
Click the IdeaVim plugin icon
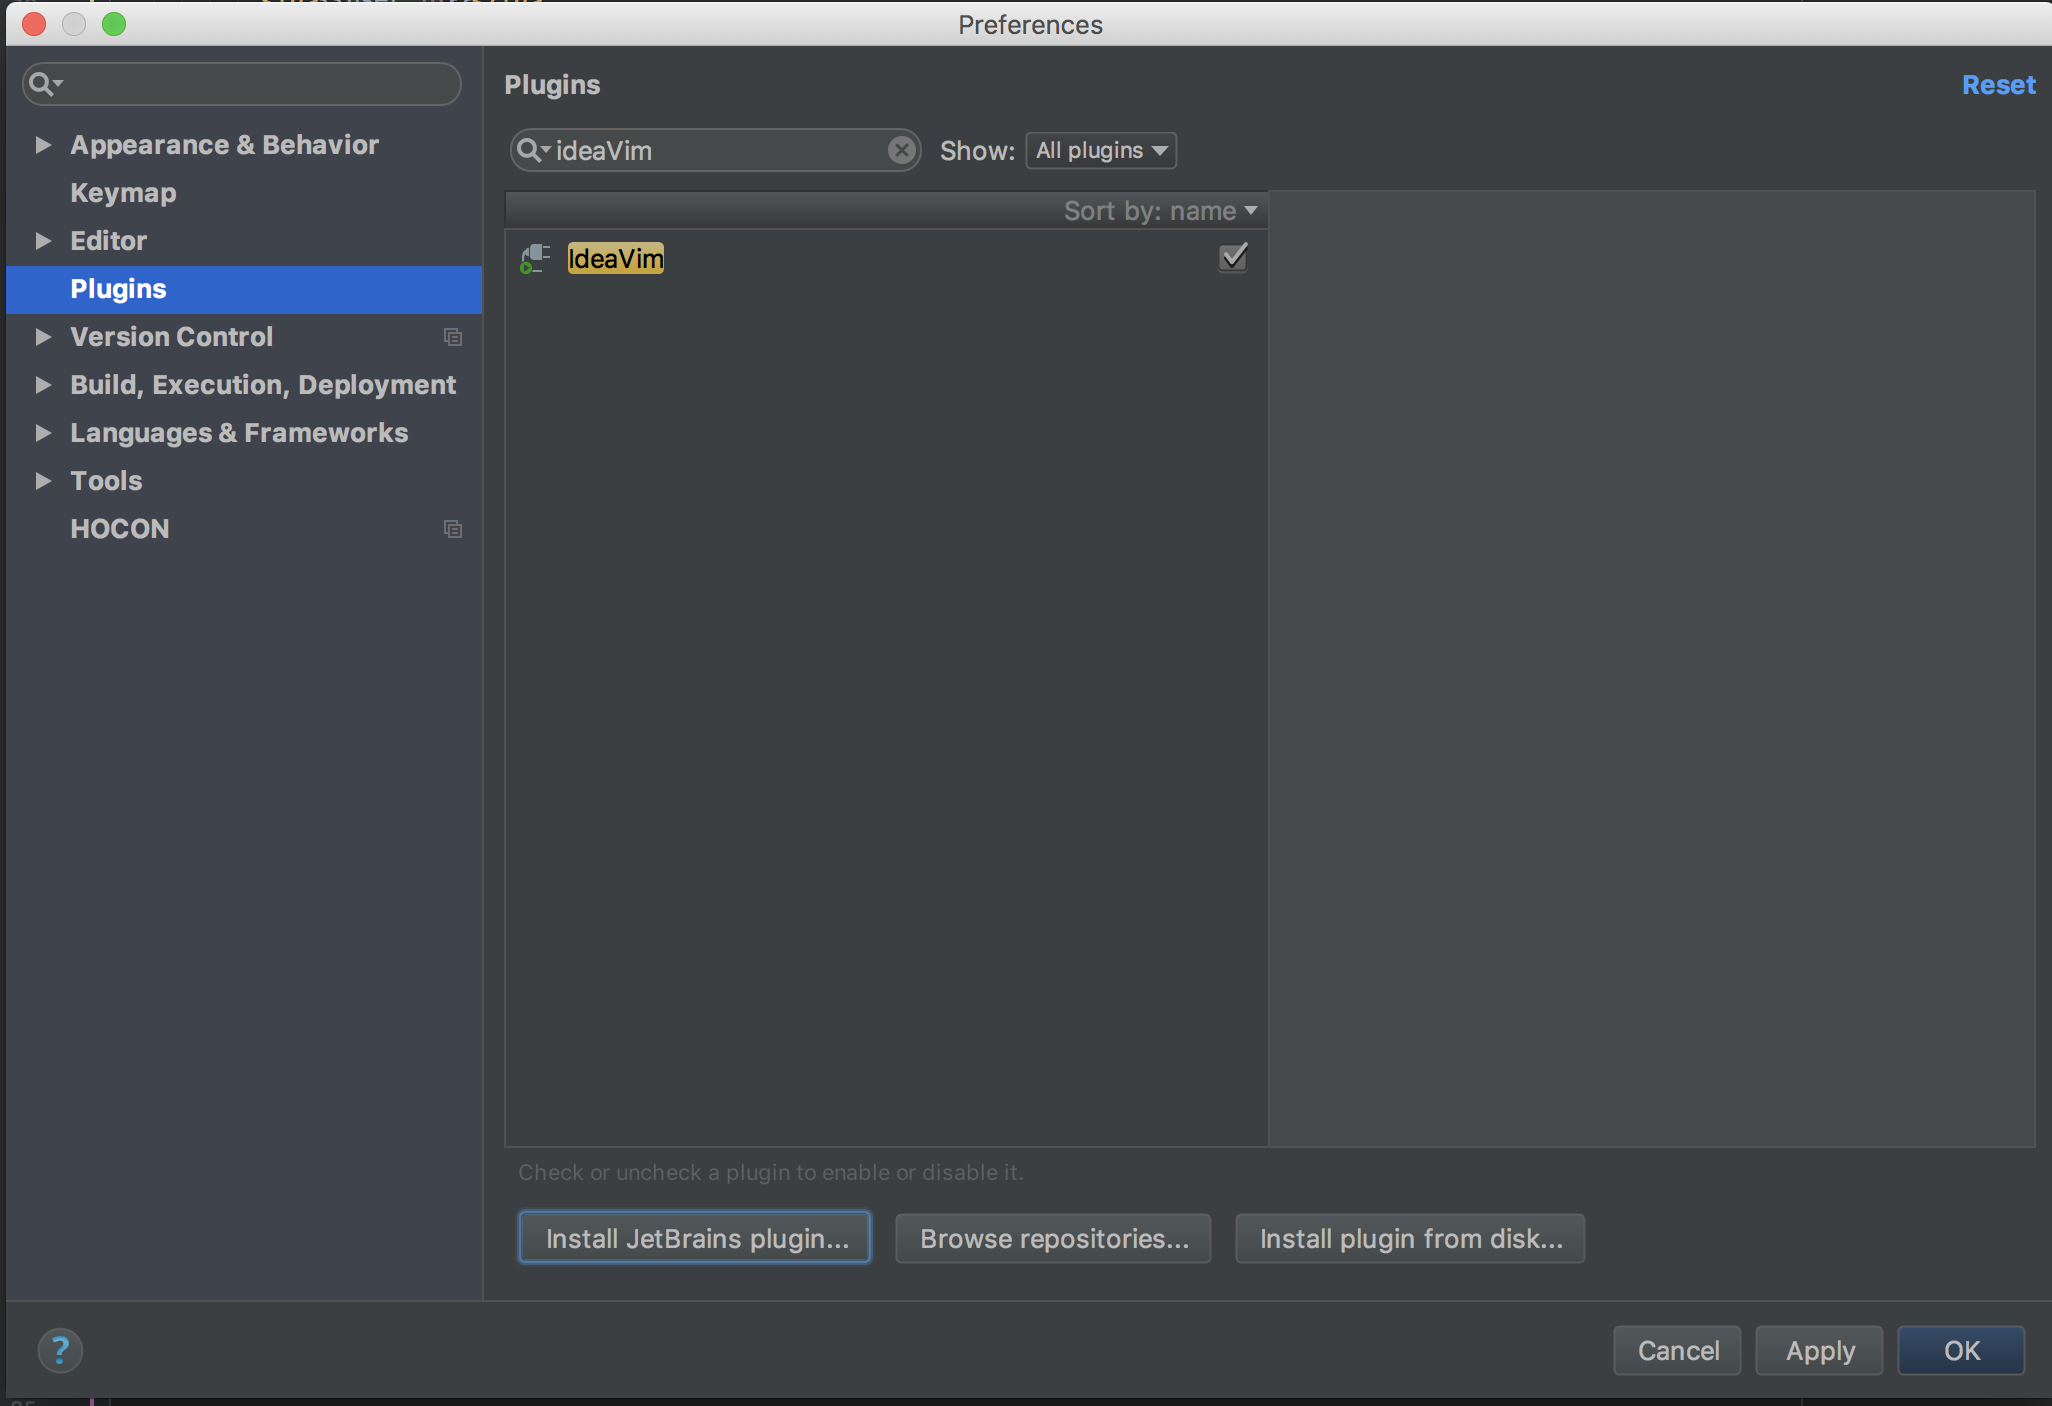pos(535,259)
